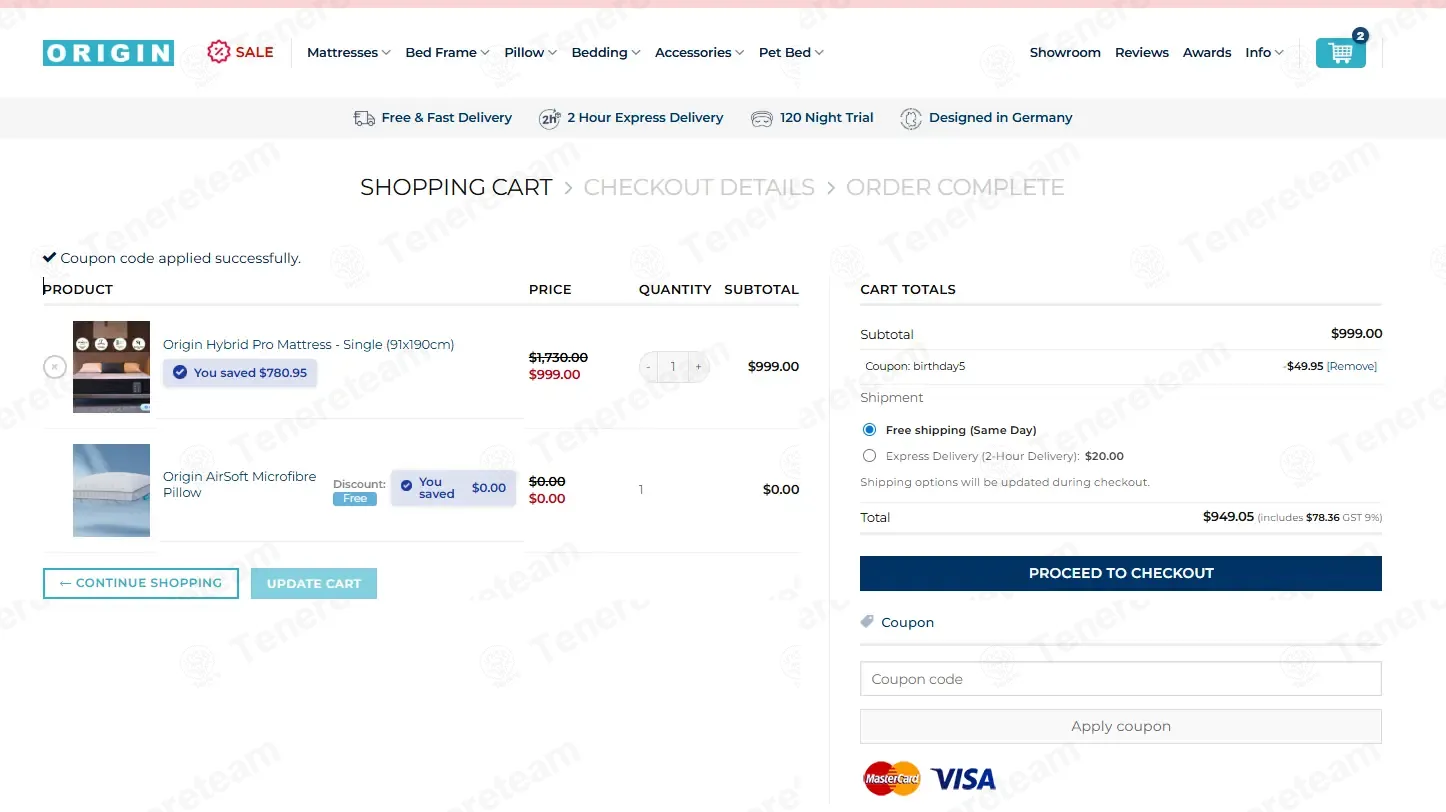Click the Free & Fast Delivery truck icon
Screen dimensions: 1446x812
364,118
